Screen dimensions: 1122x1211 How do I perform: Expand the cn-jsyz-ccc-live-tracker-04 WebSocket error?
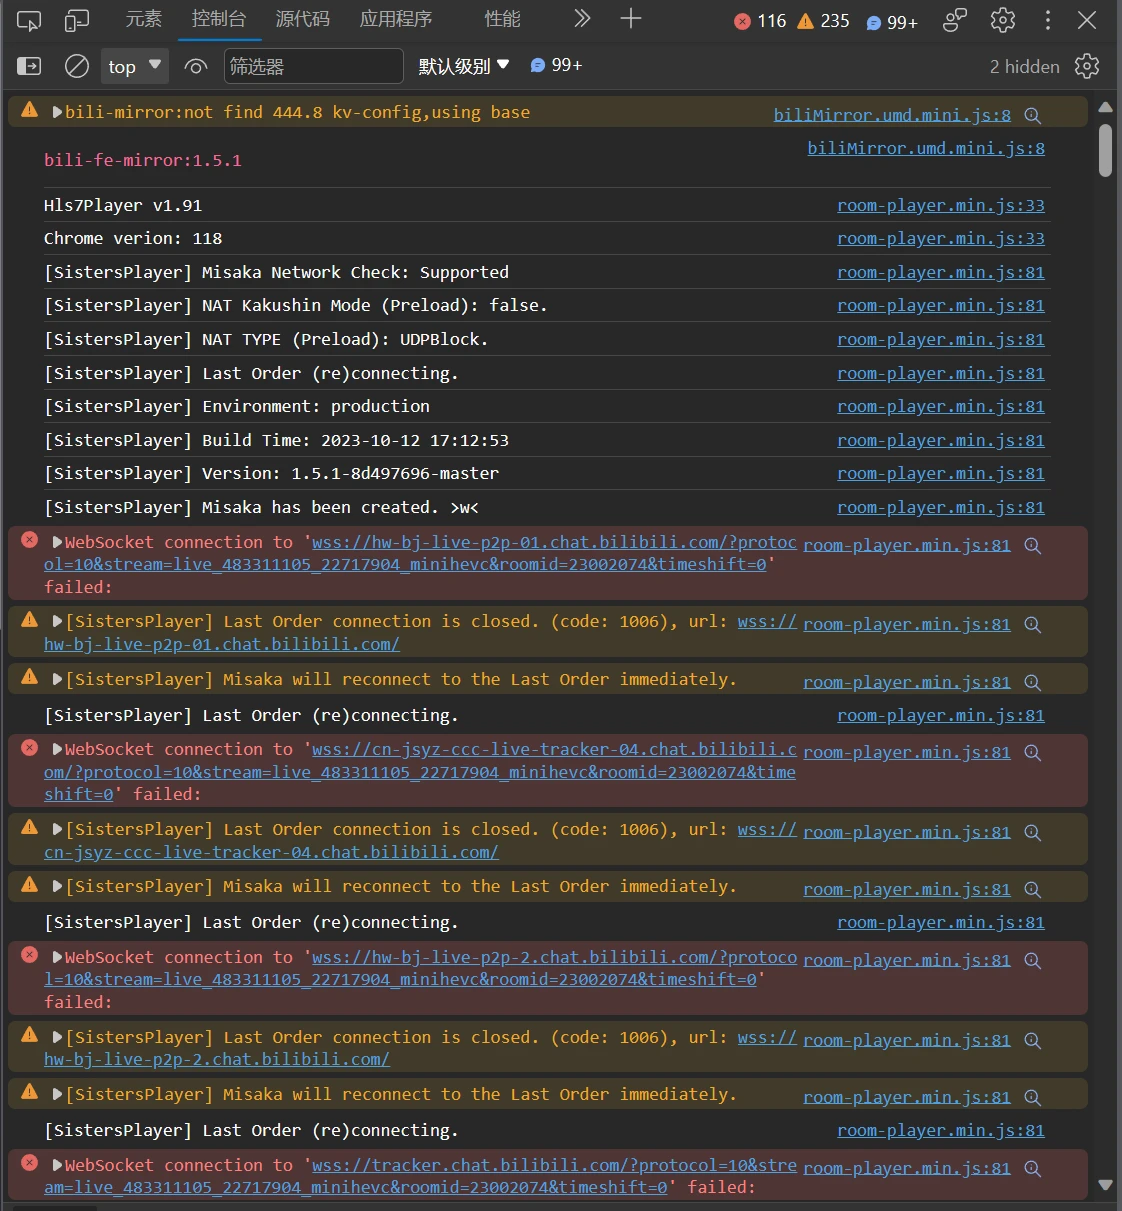click(57, 749)
